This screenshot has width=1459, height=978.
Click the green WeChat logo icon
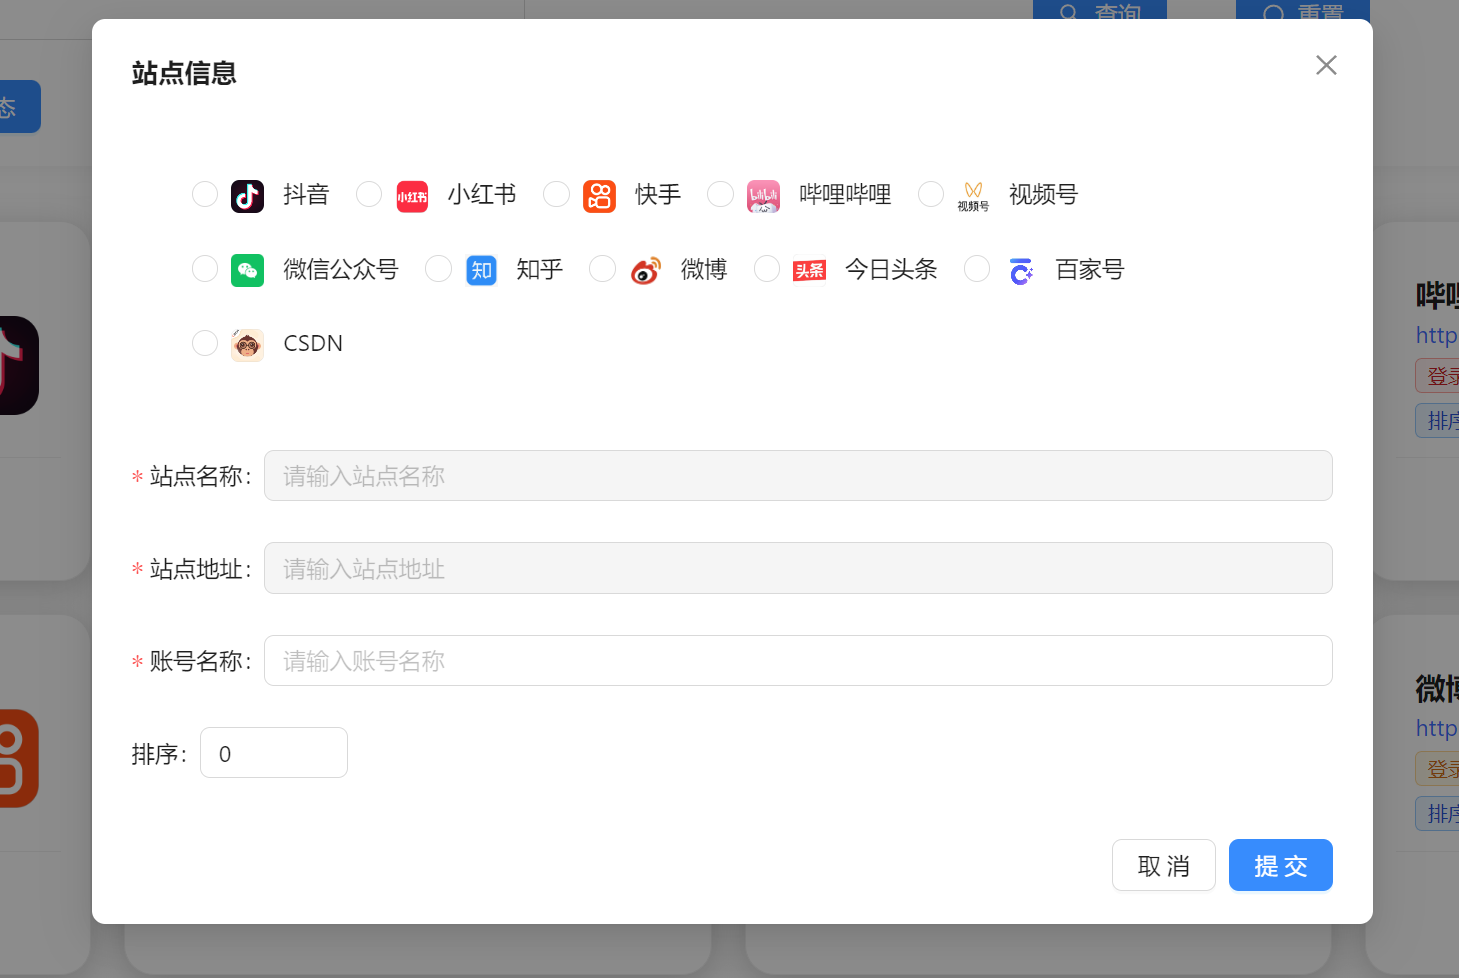[x=248, y=271]
